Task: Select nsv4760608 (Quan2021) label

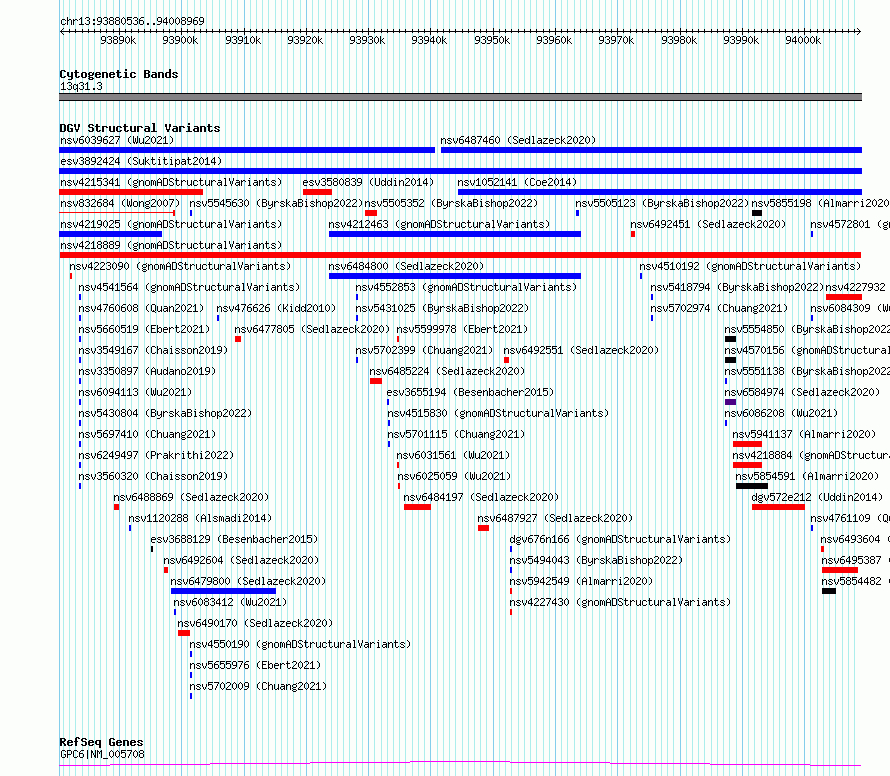Action: (141, 308)
